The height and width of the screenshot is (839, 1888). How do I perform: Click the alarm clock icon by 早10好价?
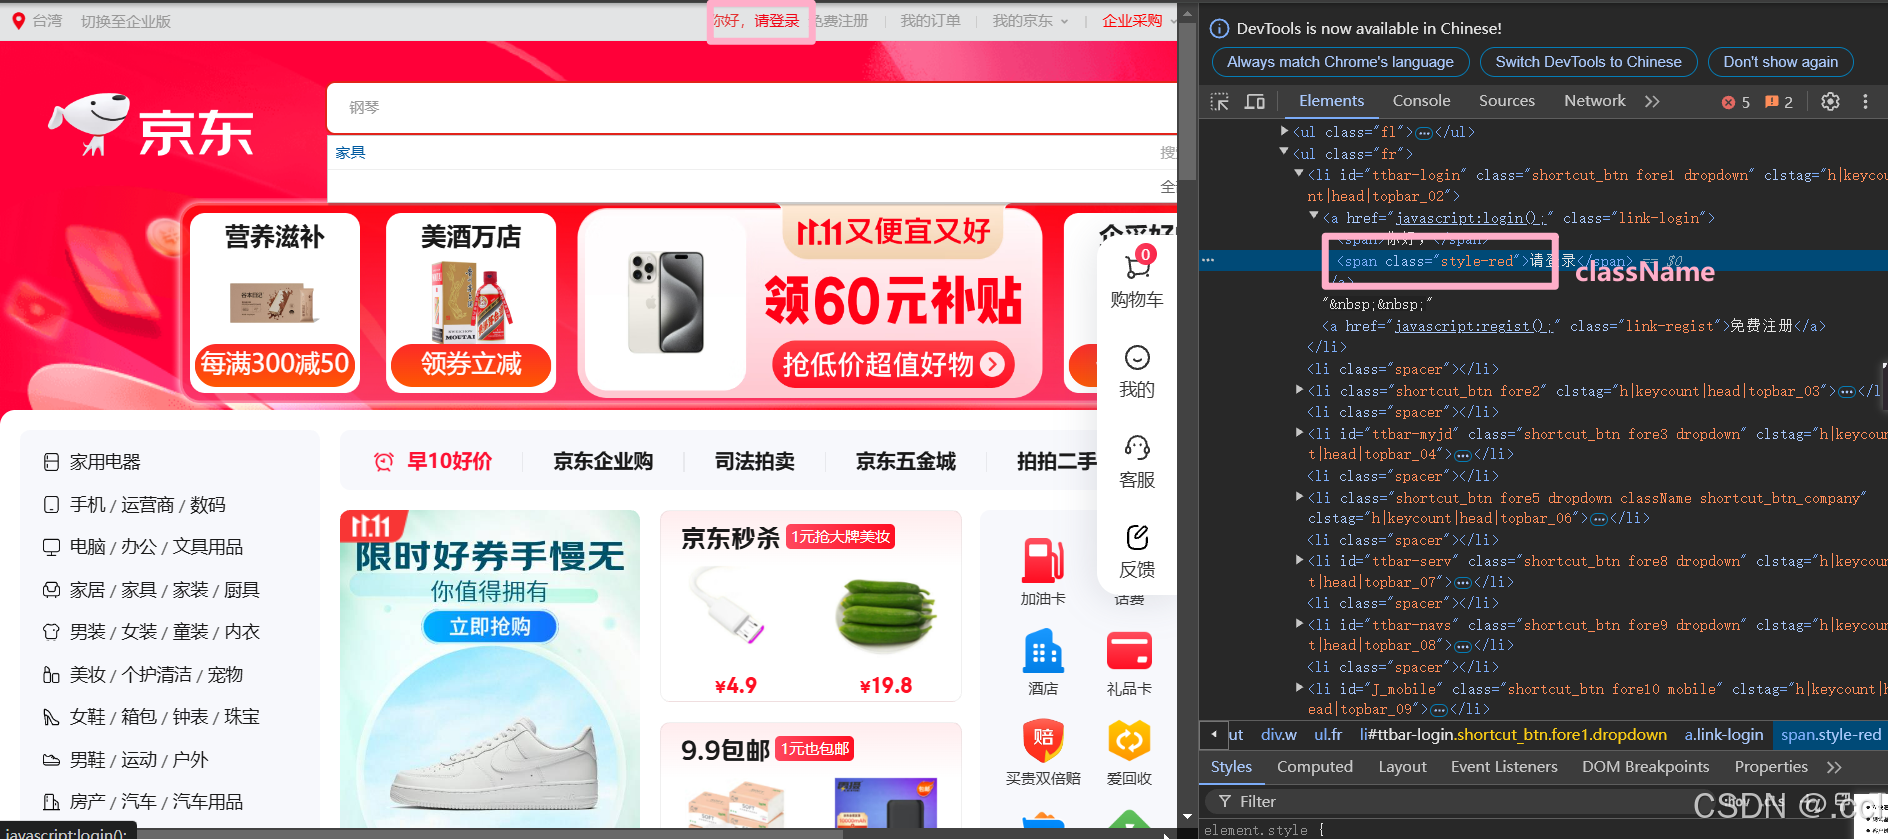tap(384, 461)
